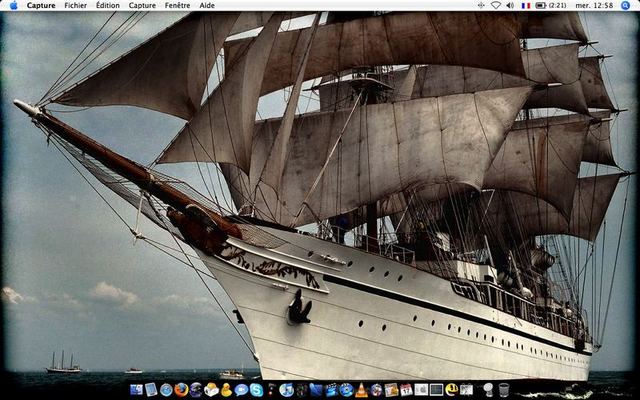Open the dark screen icon in Dock
The height and width of the screenshot is (400, 640).
pyautogui.click(x=436, y=390)
